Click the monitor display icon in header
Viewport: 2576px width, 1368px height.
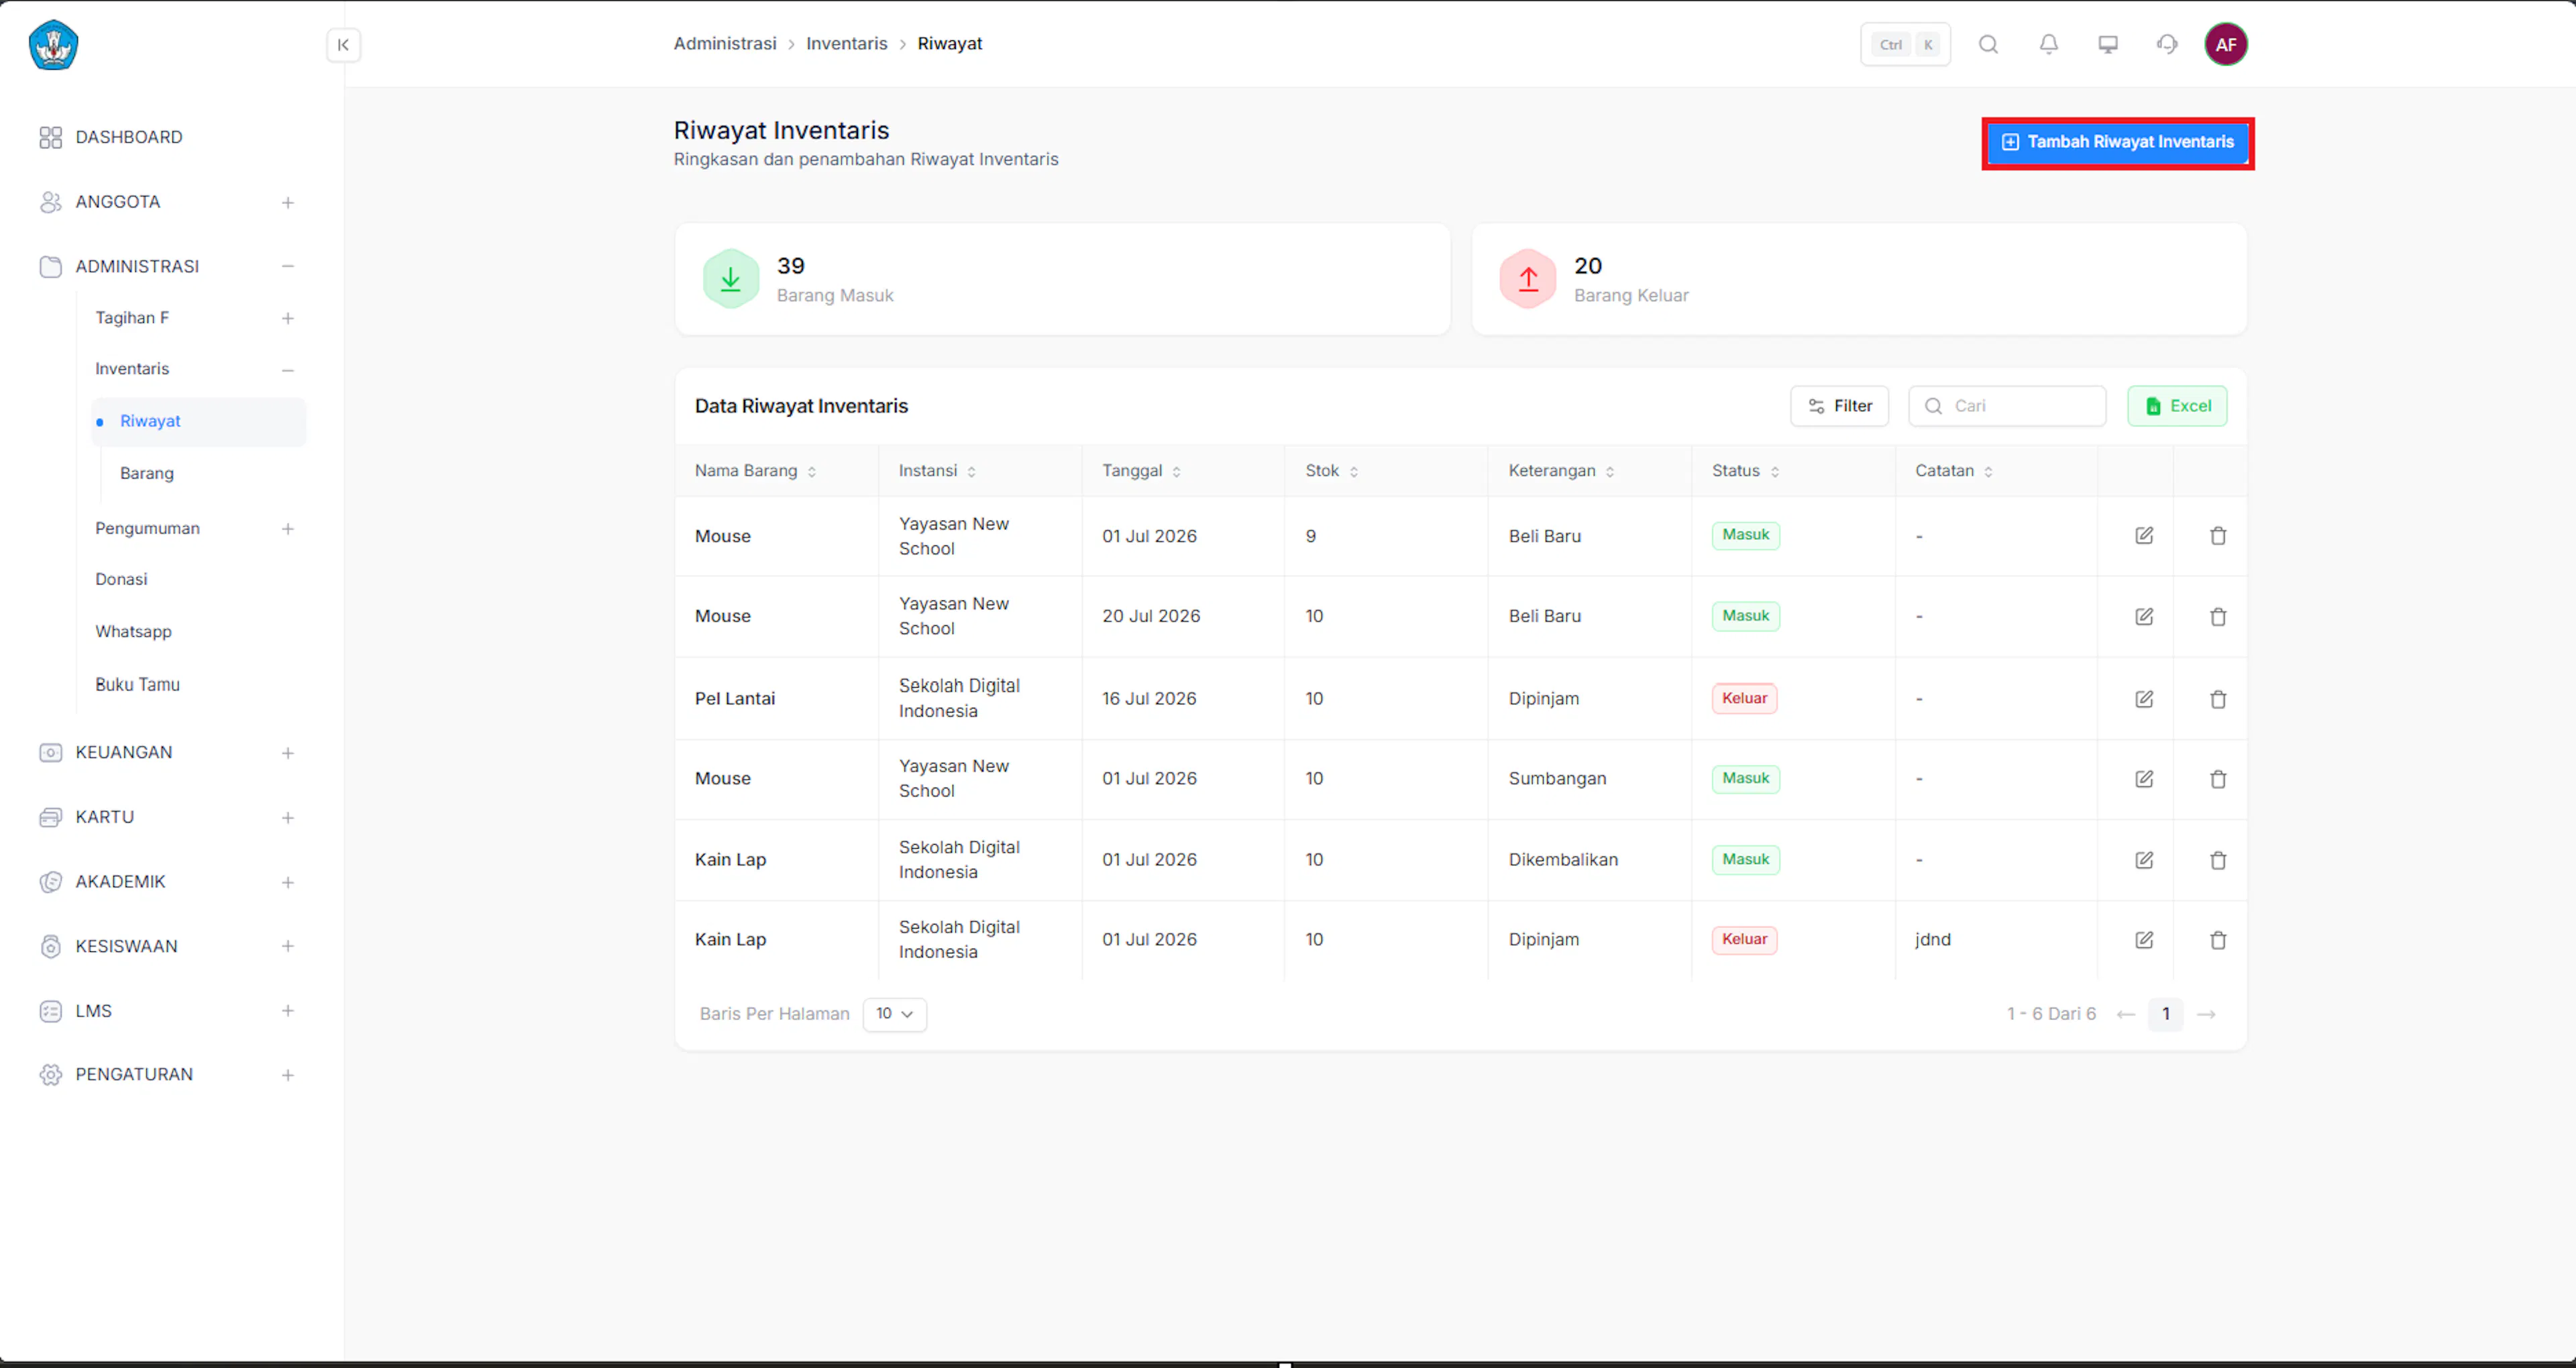2107,44
